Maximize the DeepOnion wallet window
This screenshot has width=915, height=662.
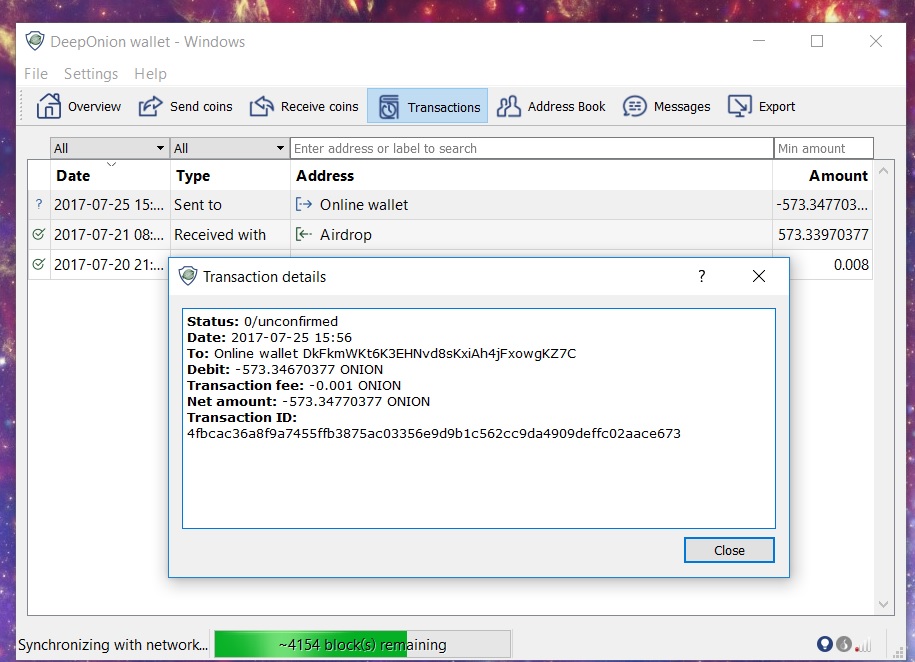(x=817, y=41)
